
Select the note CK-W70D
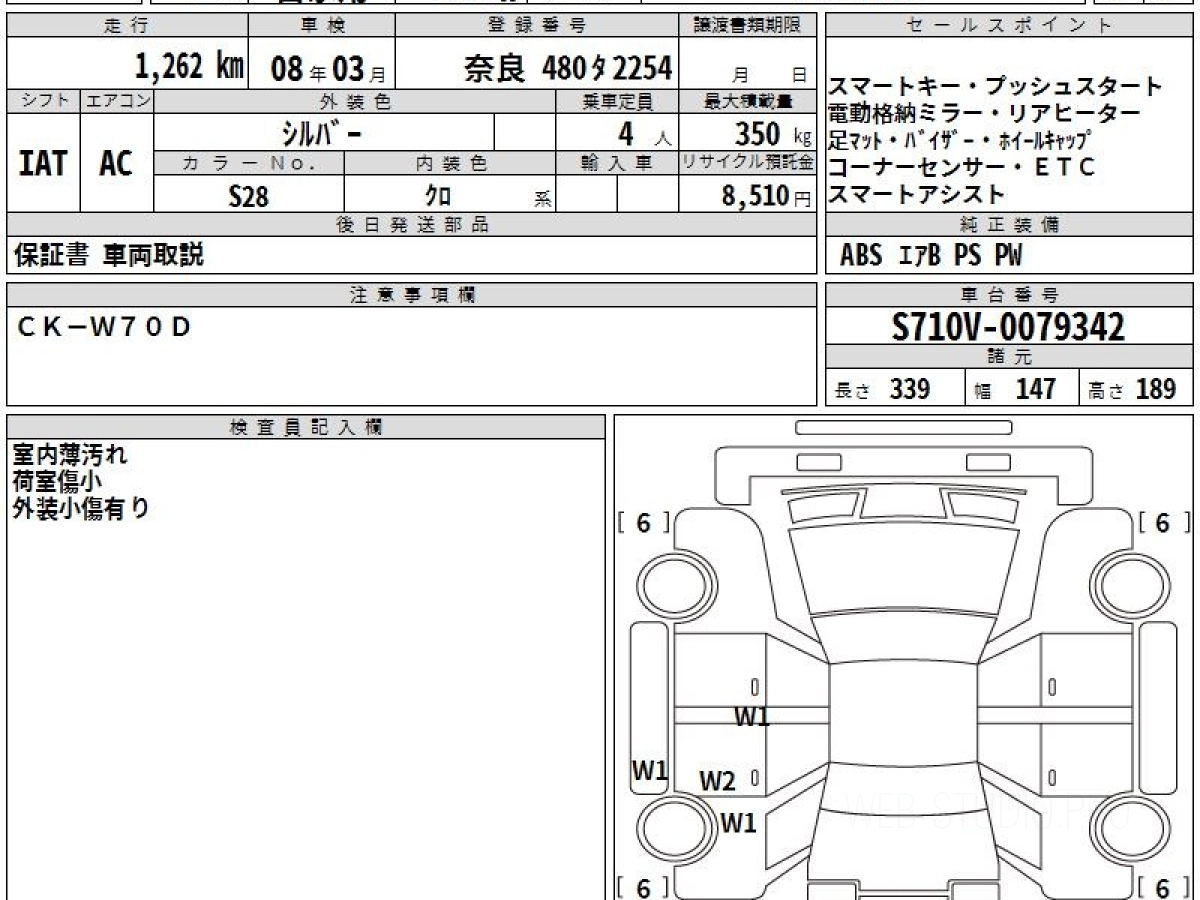pos(103,326)
